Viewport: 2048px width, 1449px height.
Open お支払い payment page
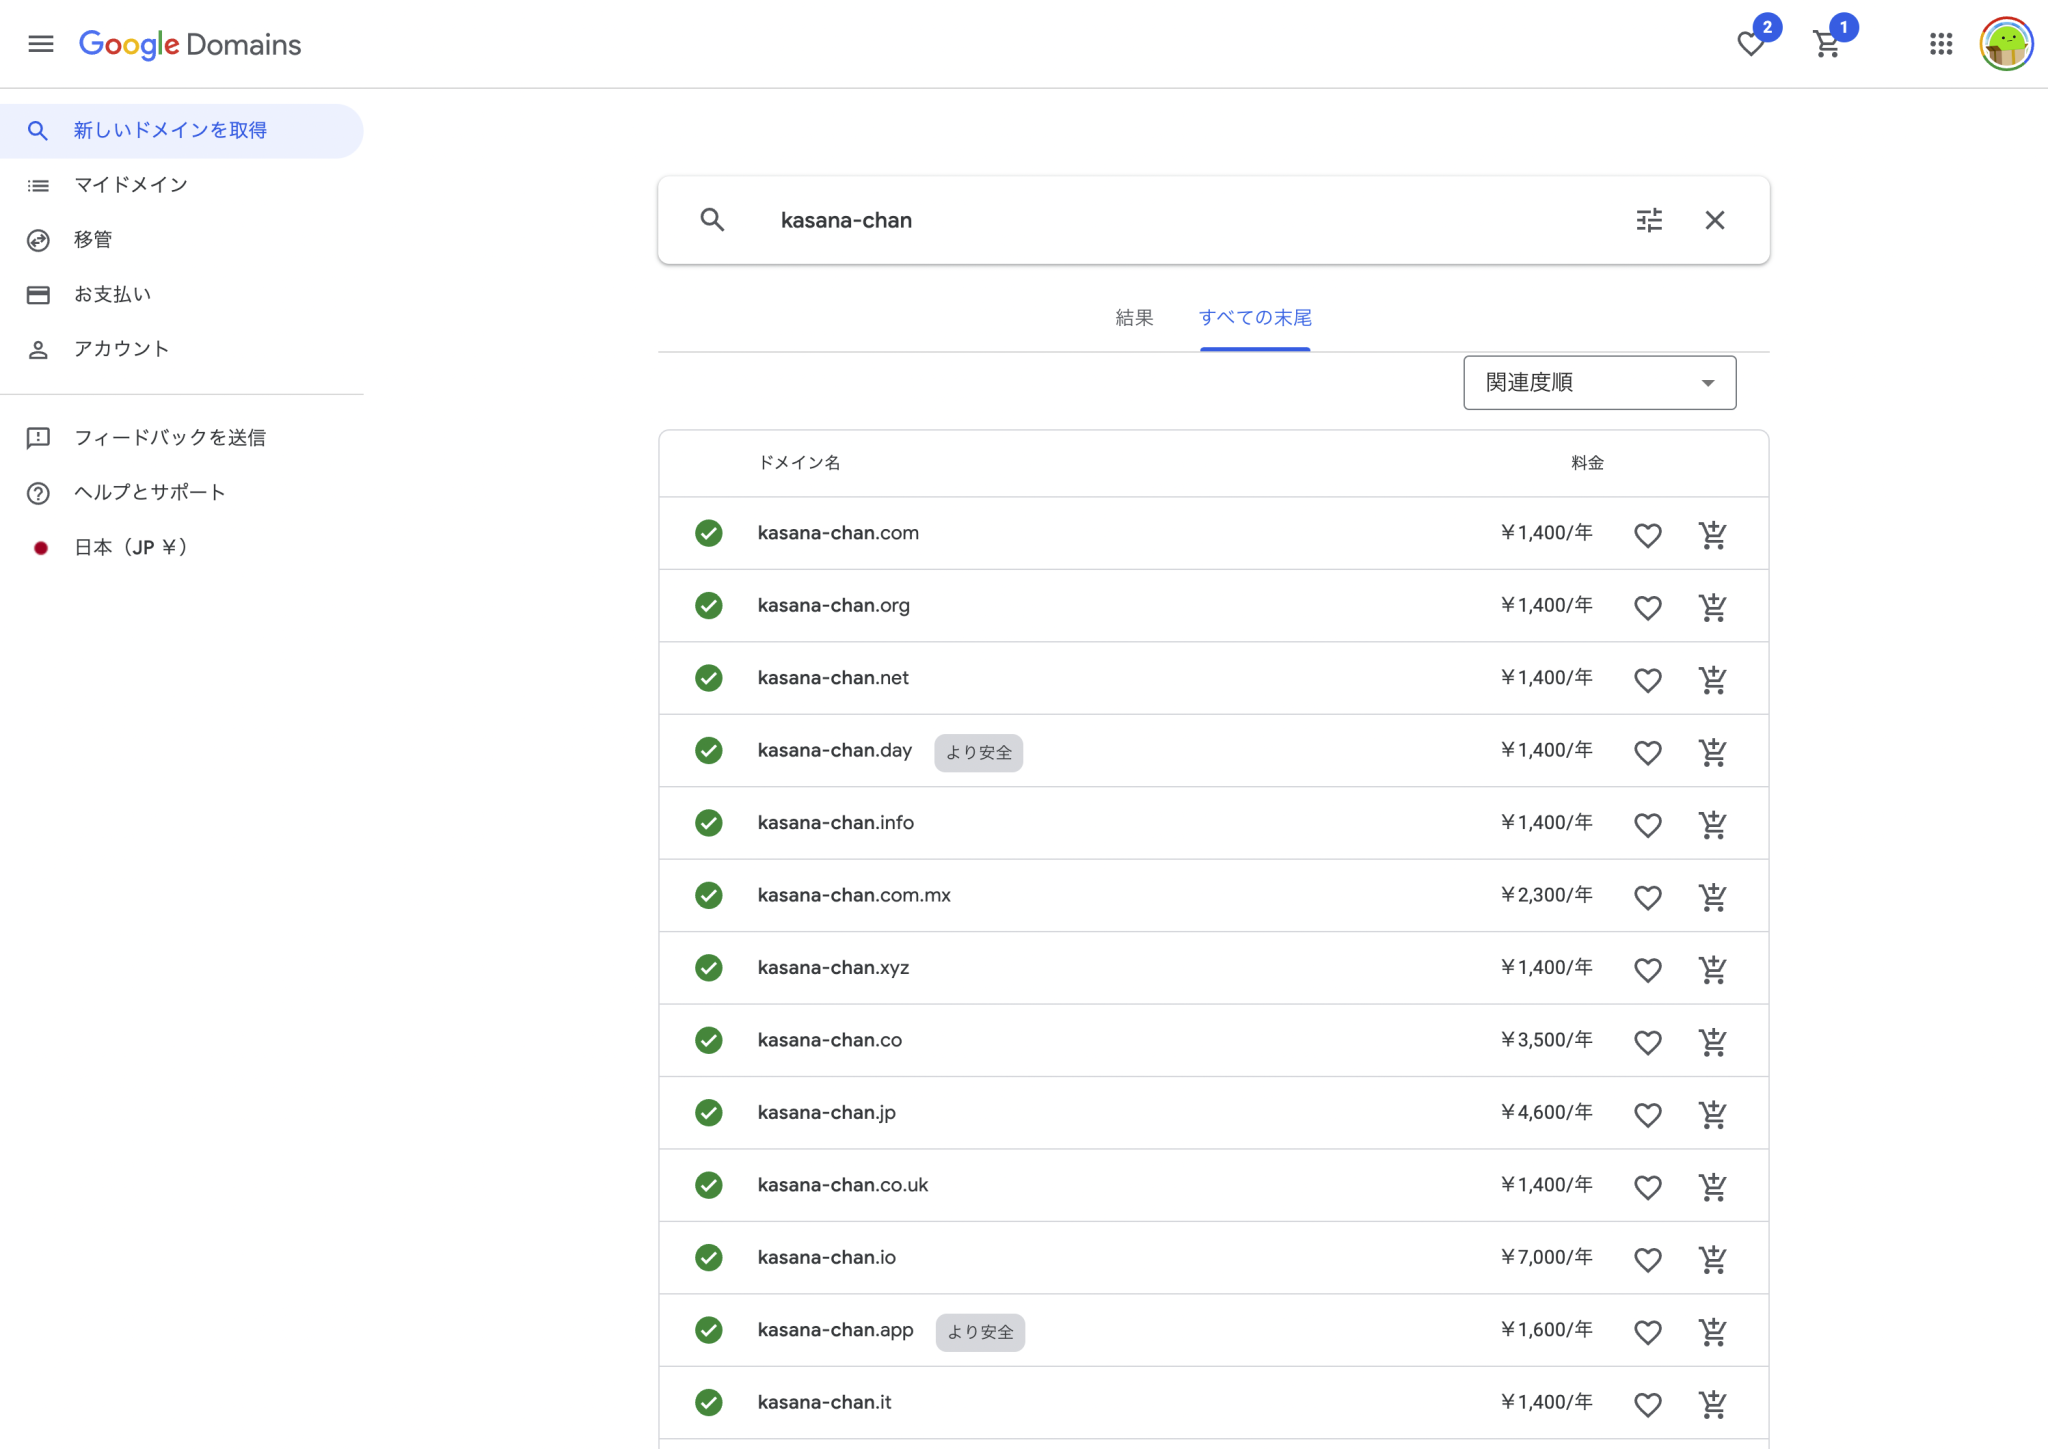(112, 294)
